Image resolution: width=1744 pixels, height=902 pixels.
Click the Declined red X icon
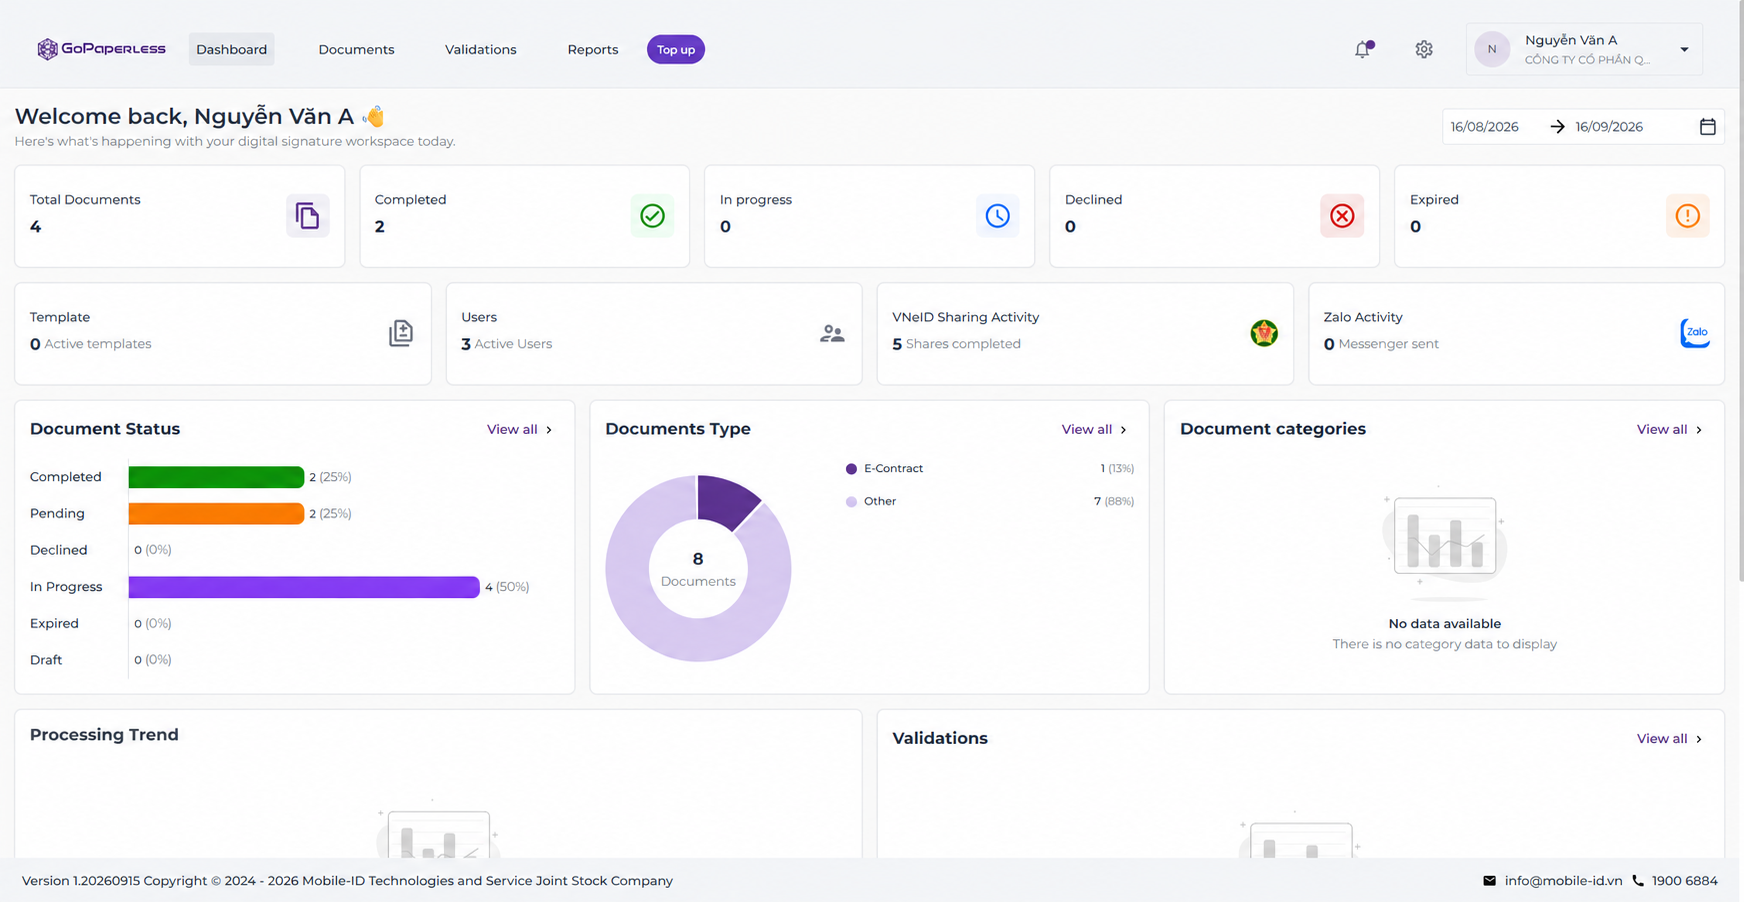pos(1342,216)
